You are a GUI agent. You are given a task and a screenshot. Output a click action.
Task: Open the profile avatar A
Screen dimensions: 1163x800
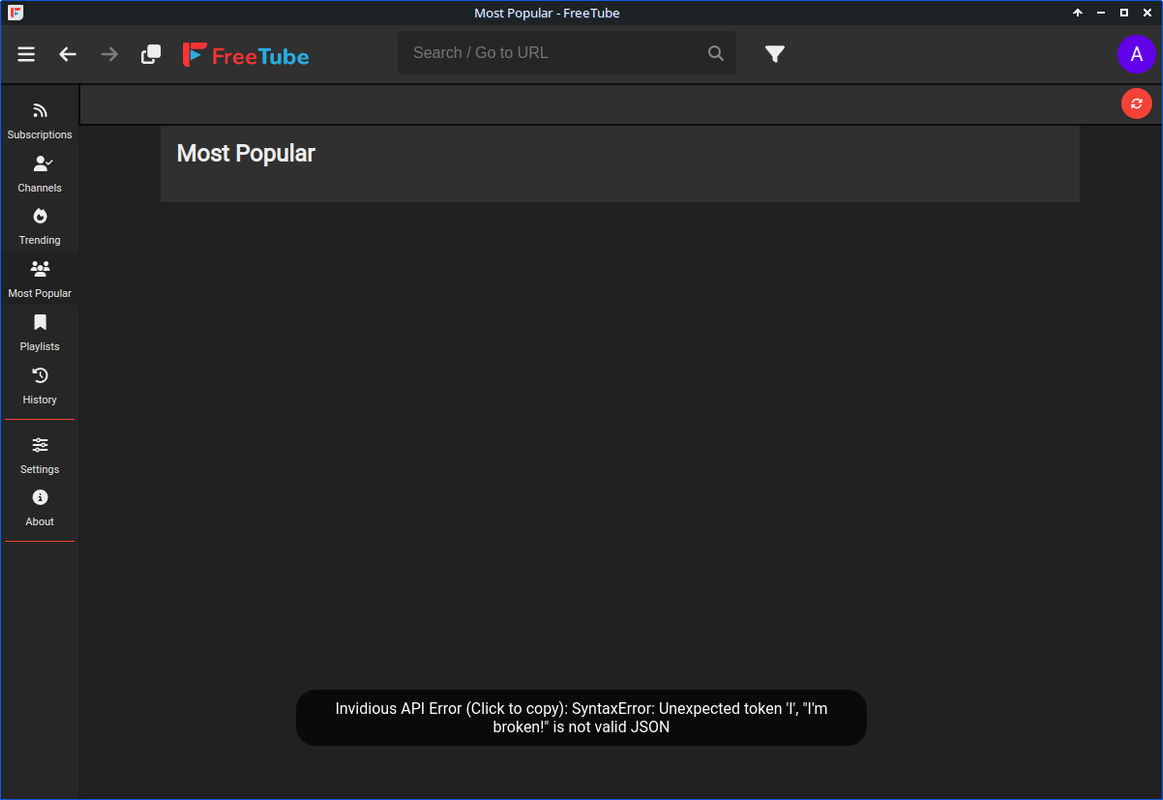(1136, 54)
